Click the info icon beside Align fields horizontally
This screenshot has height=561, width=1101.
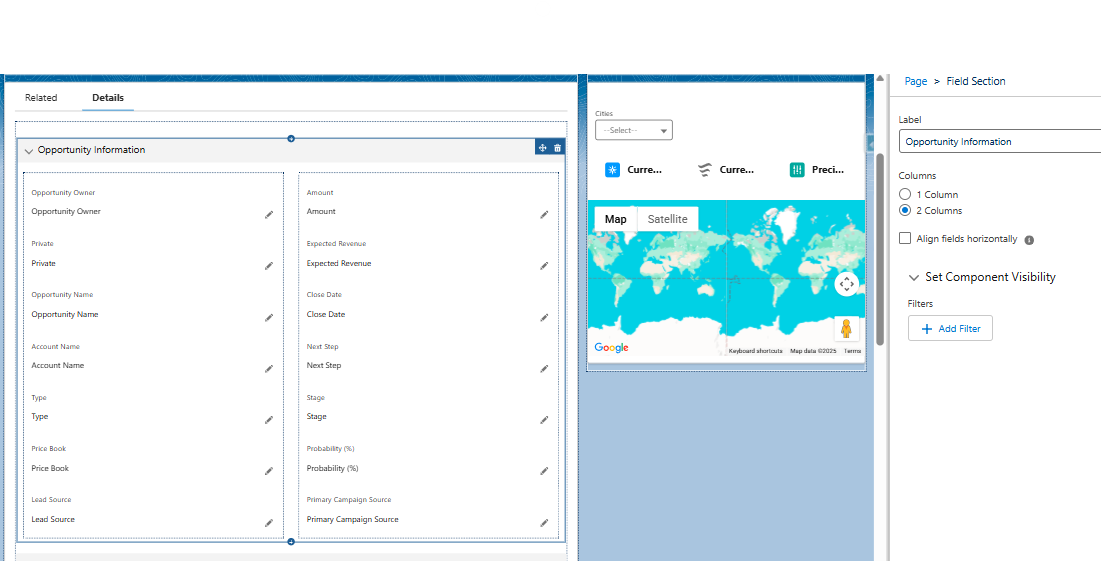1029,240
